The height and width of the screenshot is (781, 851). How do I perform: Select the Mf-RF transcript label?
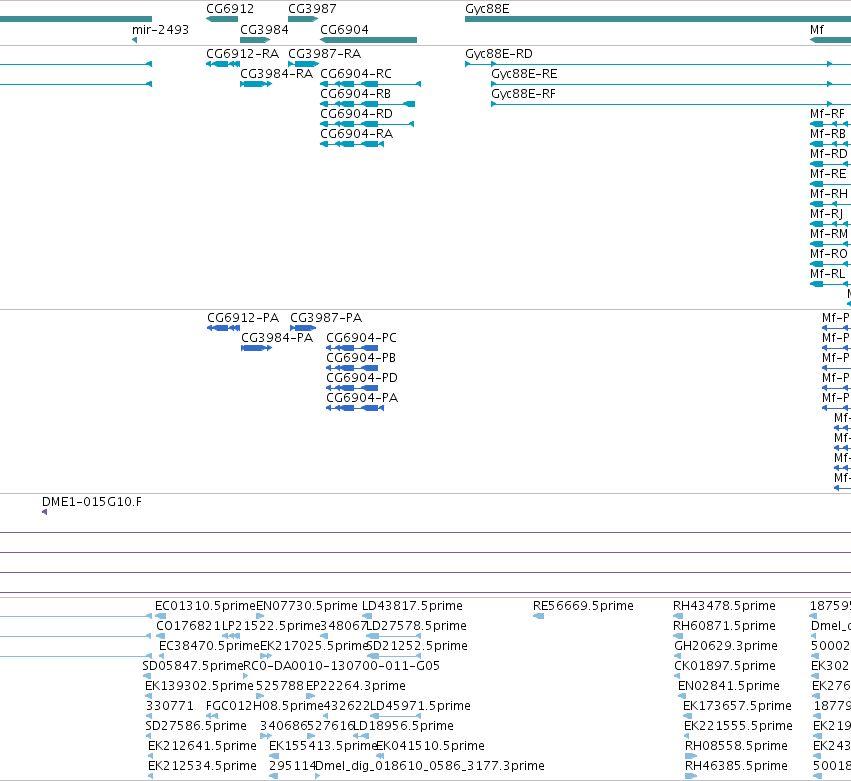pos(828,114)
